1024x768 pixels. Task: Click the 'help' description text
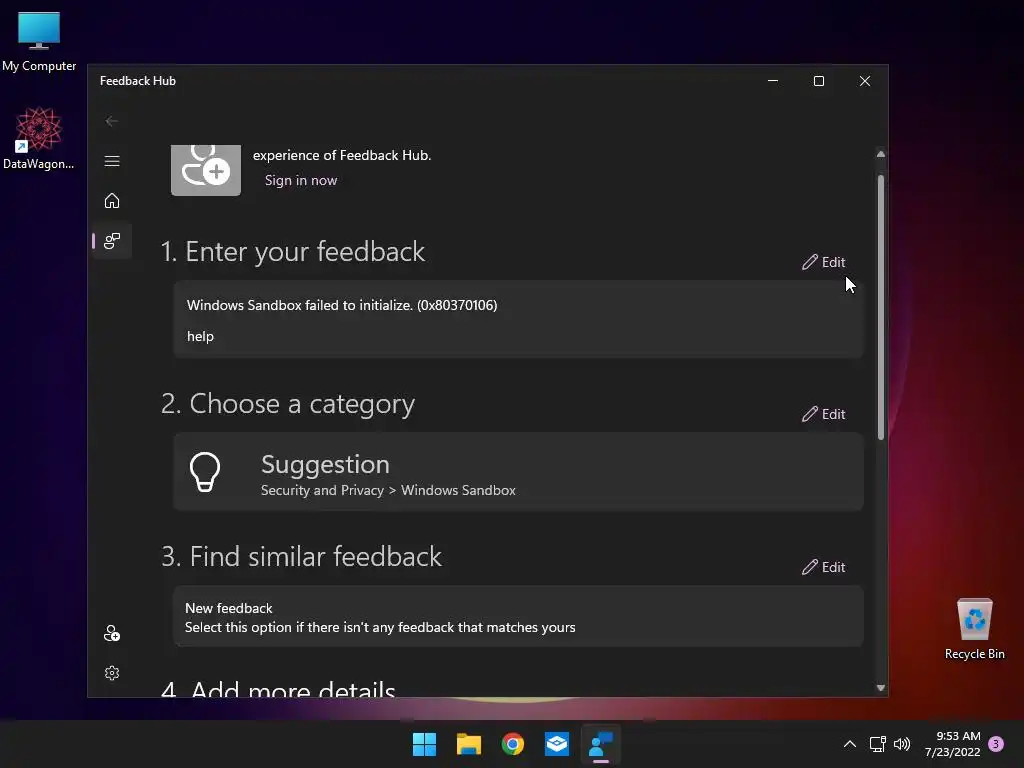click(x=200, y=336)
